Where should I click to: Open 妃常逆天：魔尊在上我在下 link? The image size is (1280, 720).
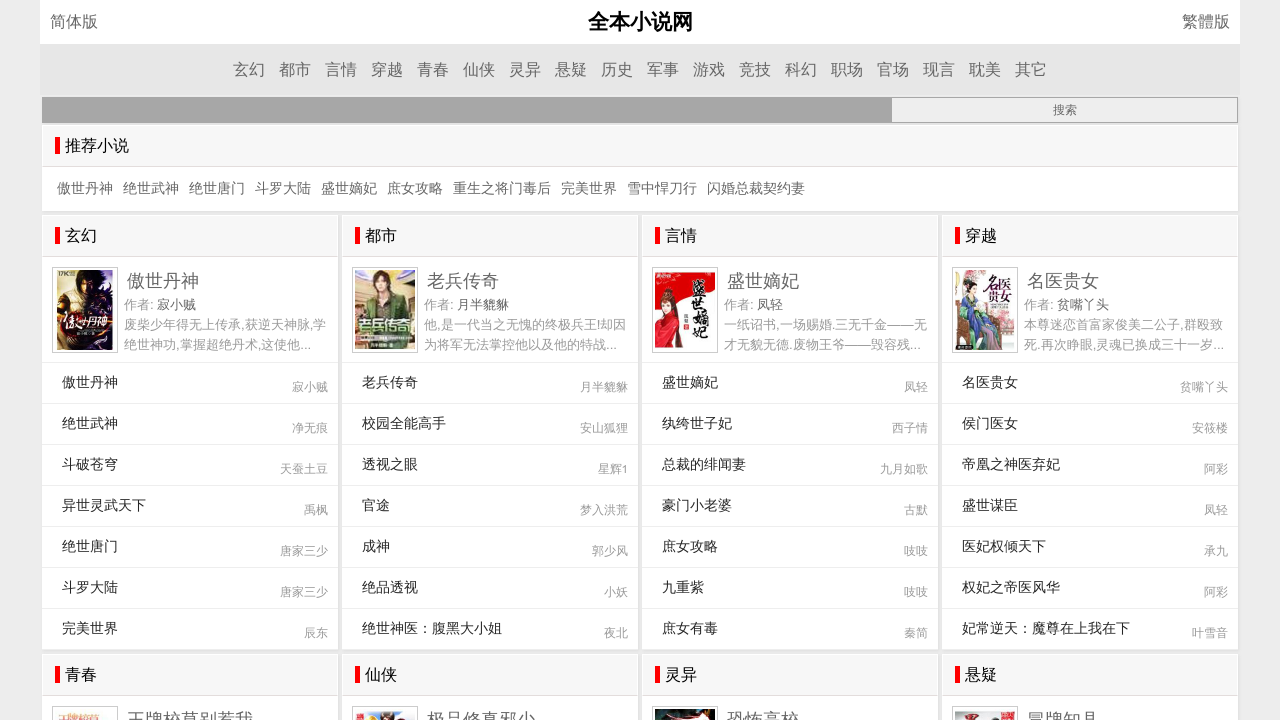pos(1046,628)
